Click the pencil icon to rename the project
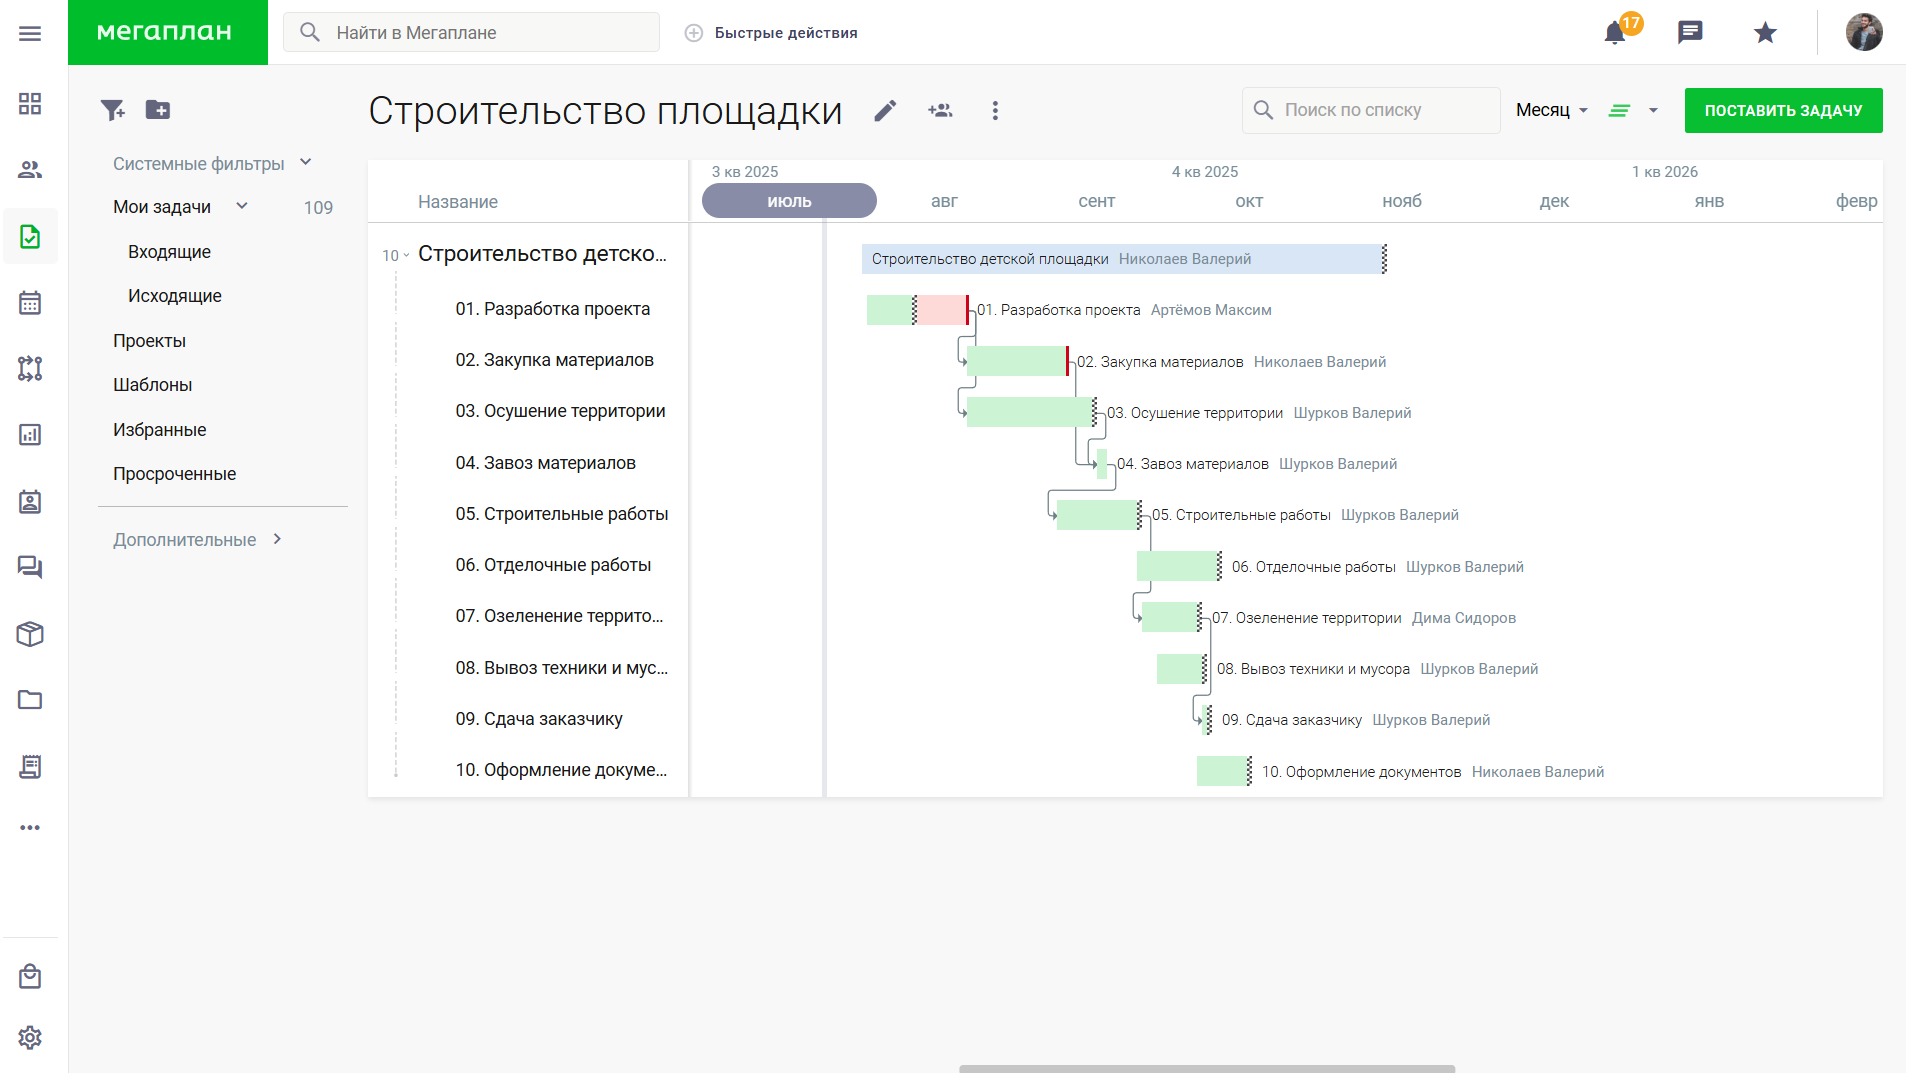 884,110
